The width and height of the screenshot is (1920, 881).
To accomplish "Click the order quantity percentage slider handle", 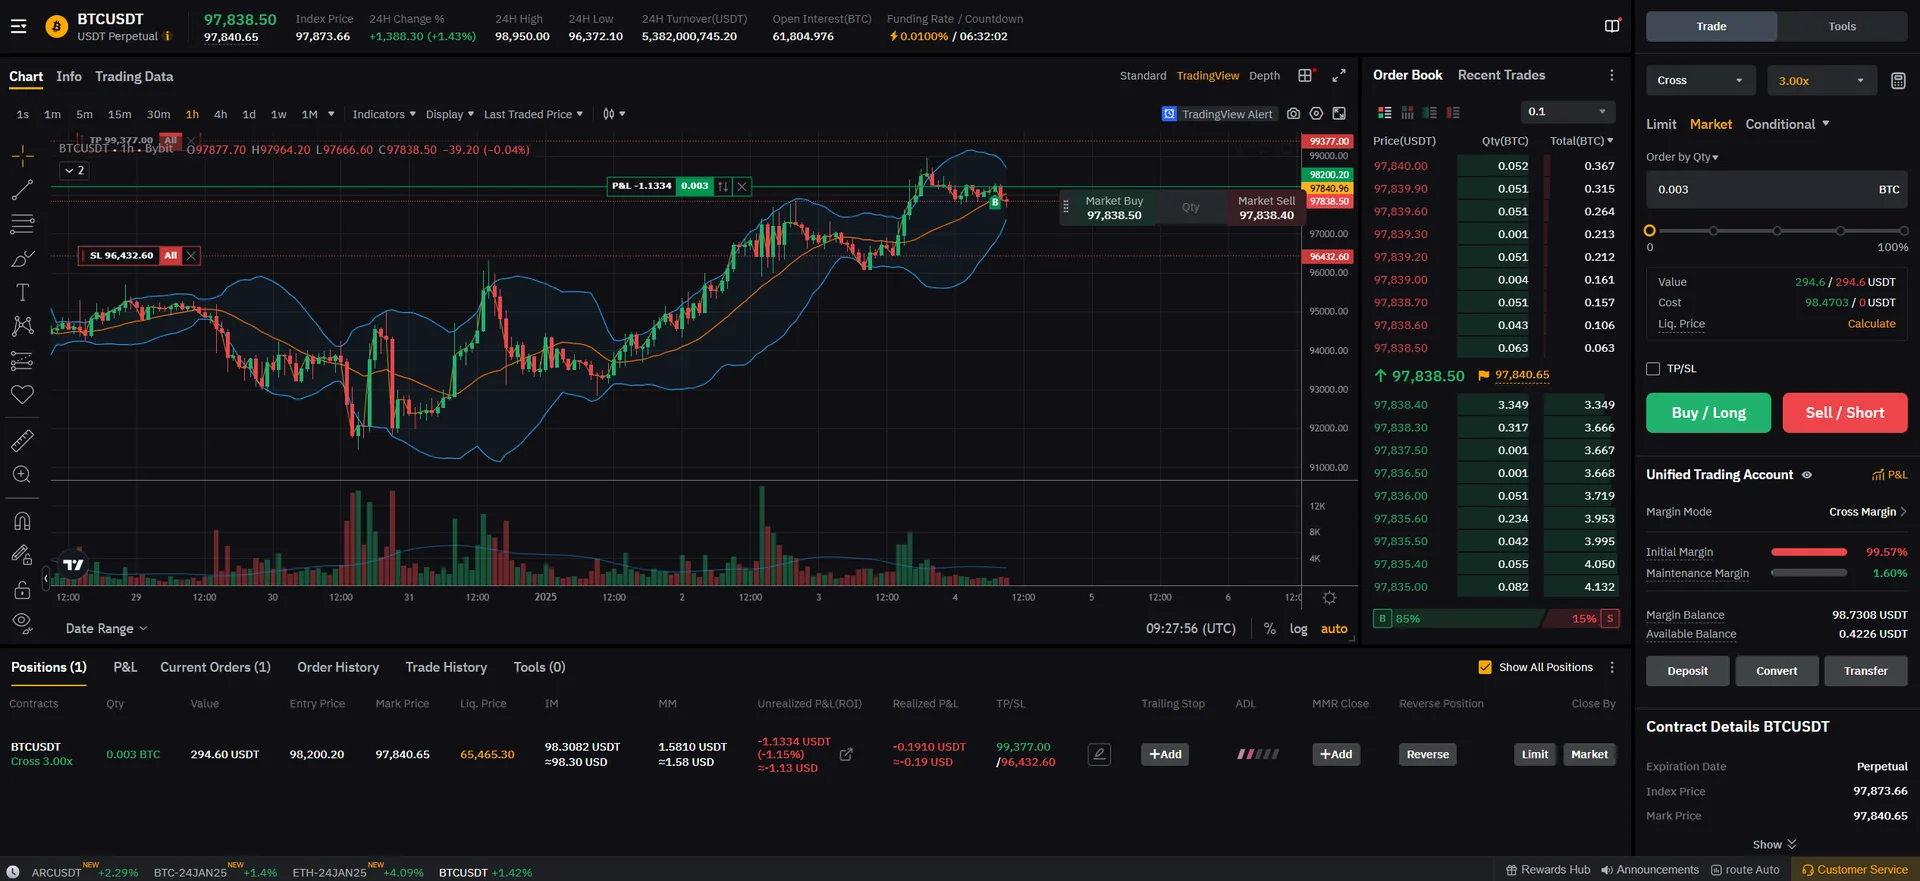I will click(1650, 231).
